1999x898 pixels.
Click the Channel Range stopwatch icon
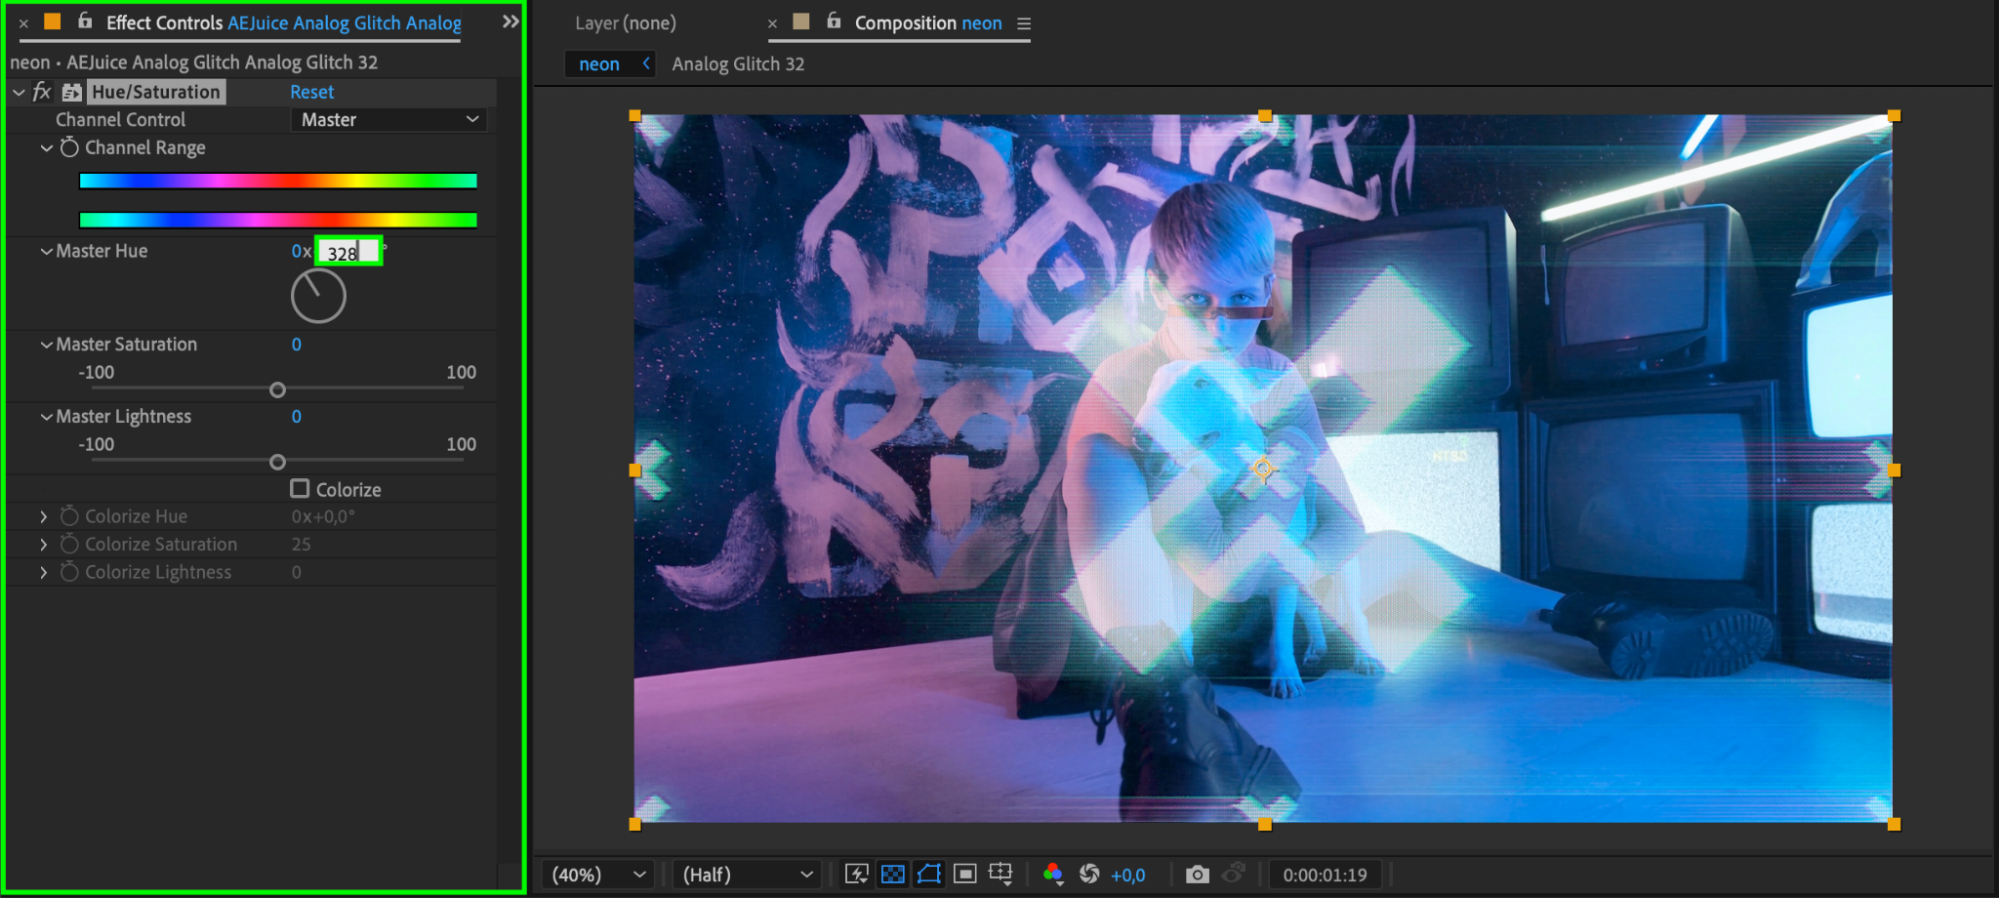click(69, 148)
